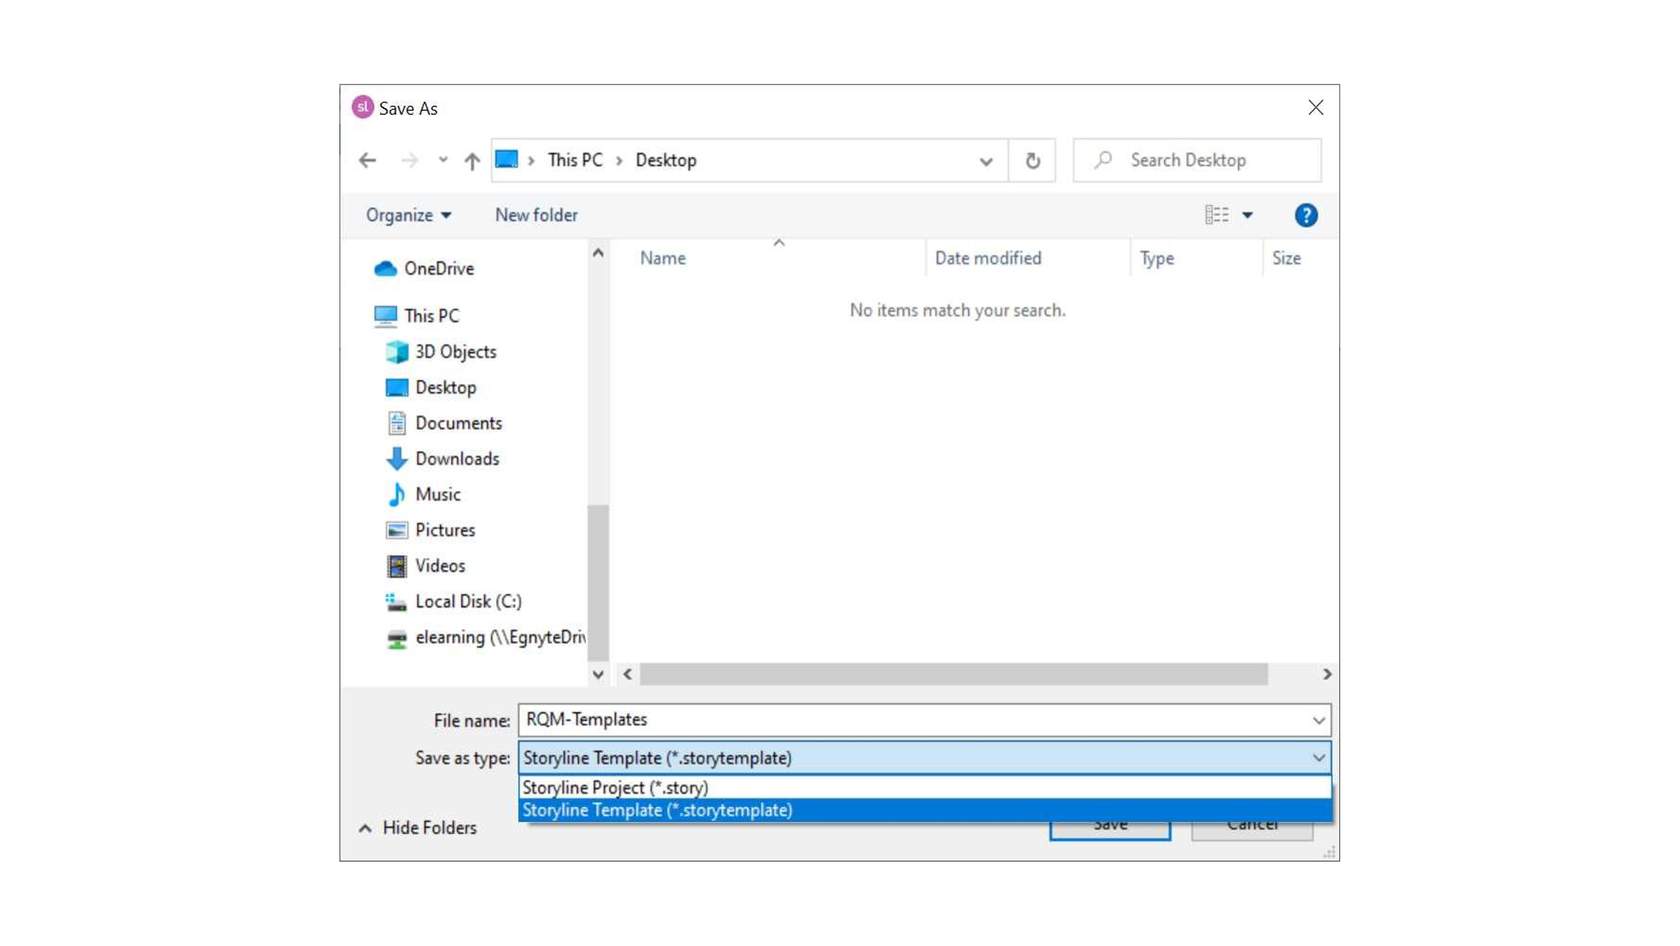Go up one folder level

[472, 160]
